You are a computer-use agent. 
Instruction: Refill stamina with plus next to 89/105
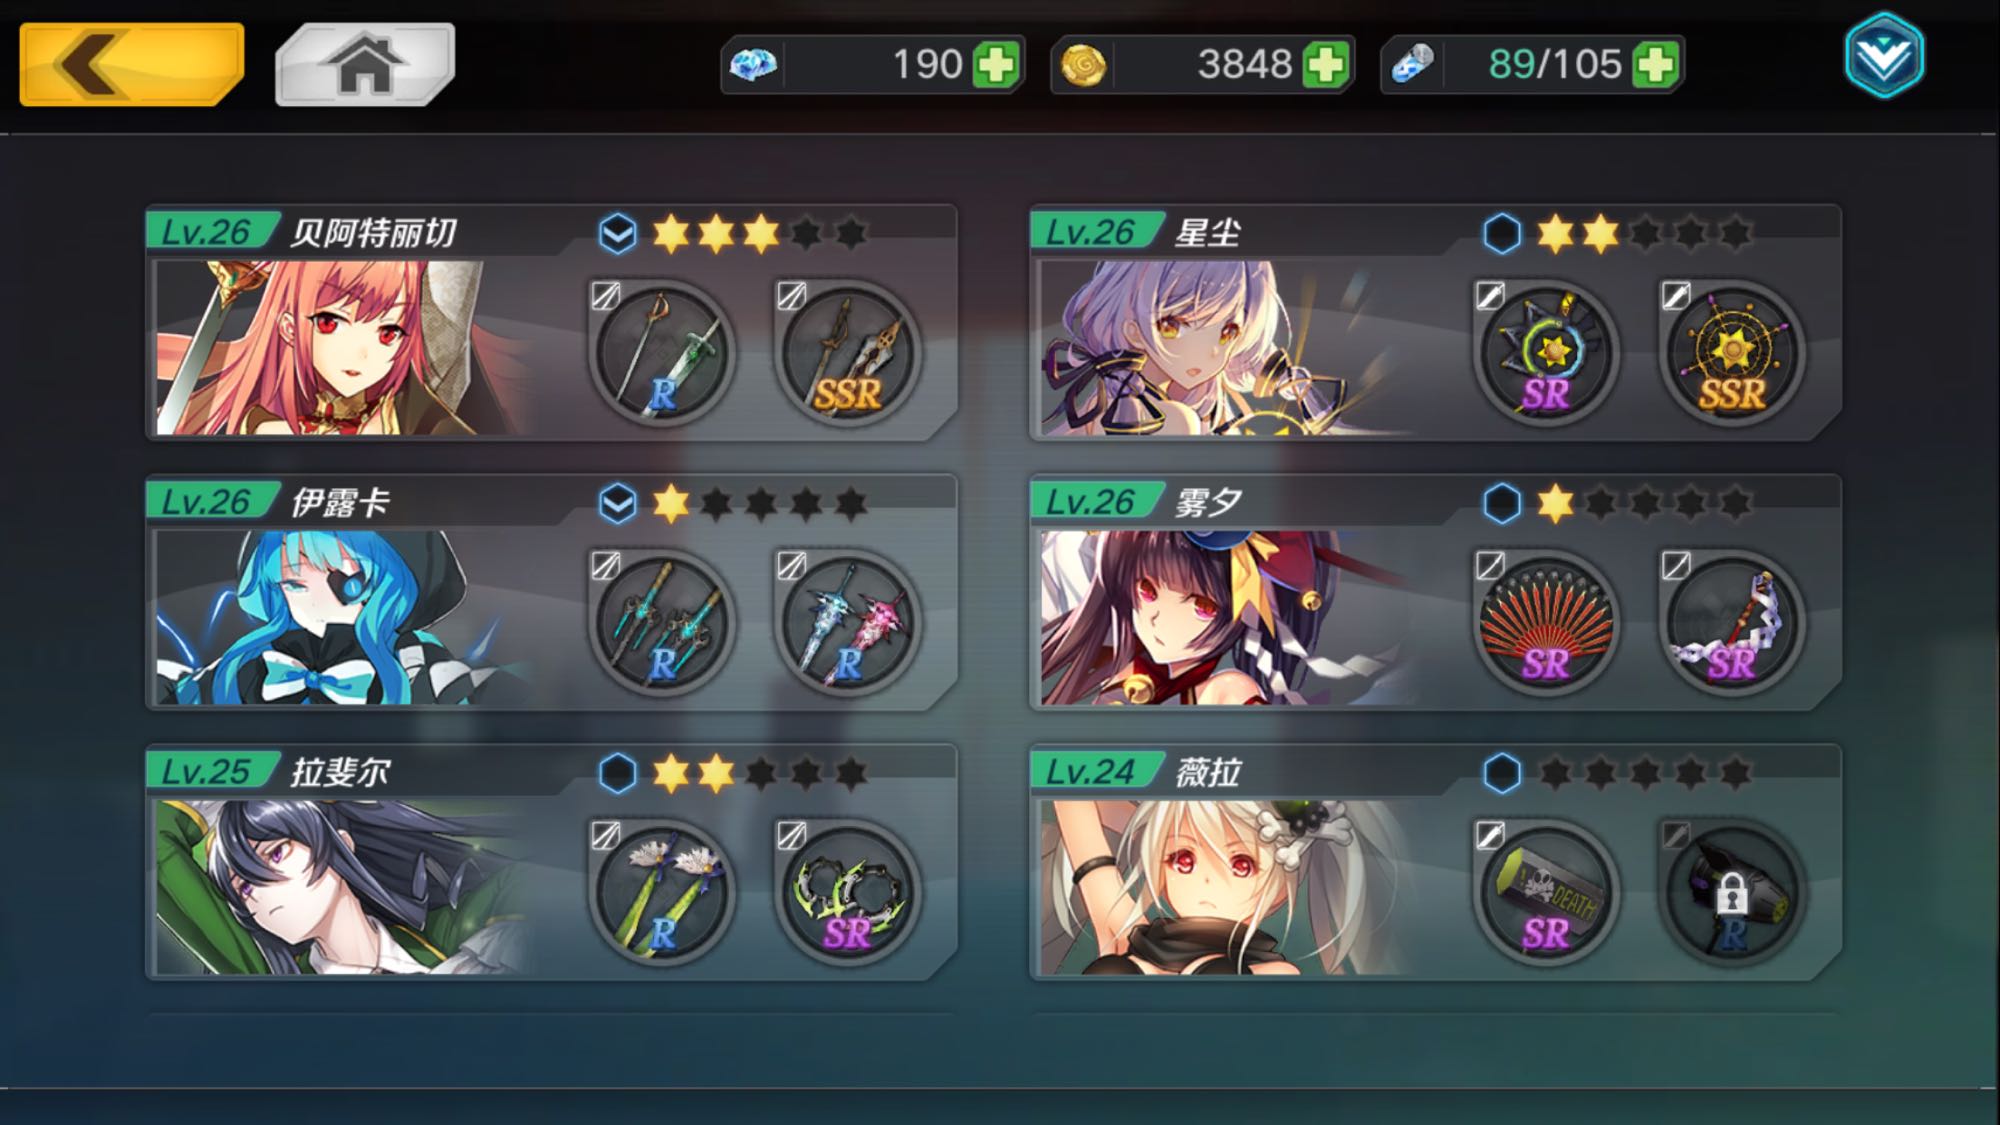1656,65
